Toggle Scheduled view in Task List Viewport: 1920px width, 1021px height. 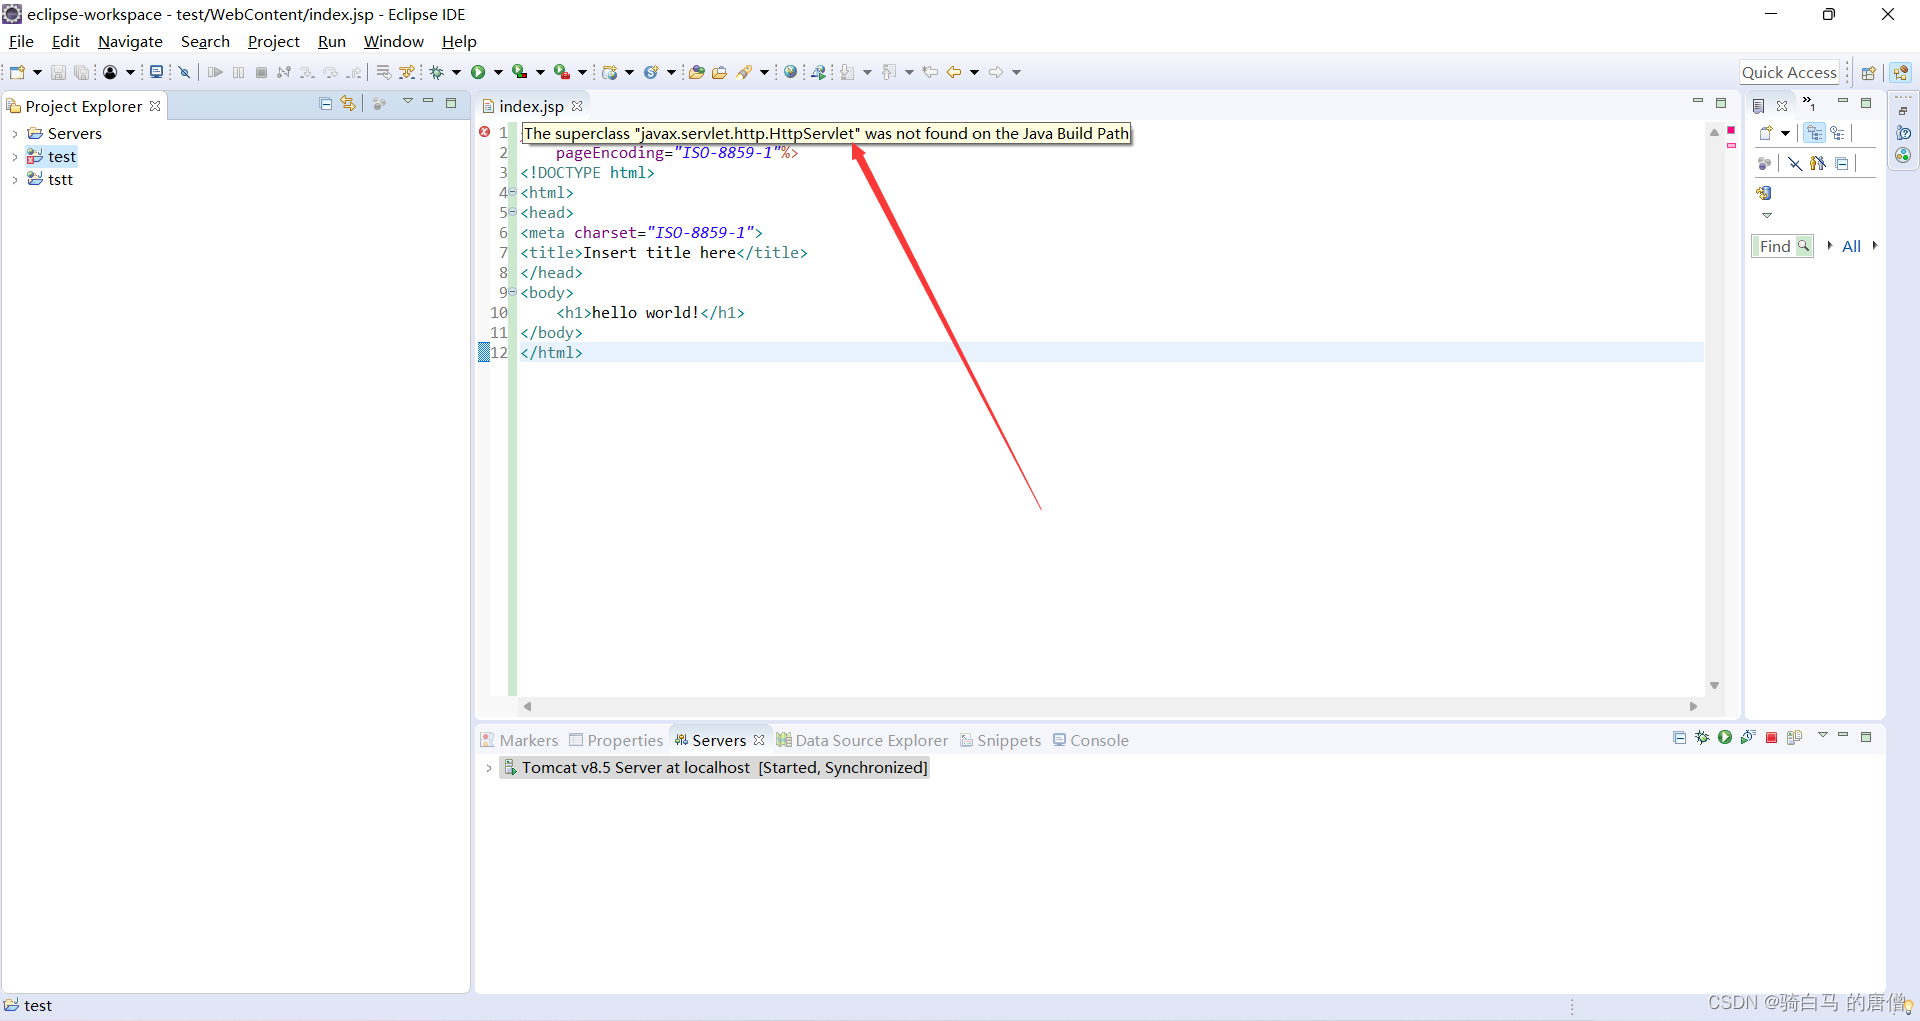[1838, 133]
